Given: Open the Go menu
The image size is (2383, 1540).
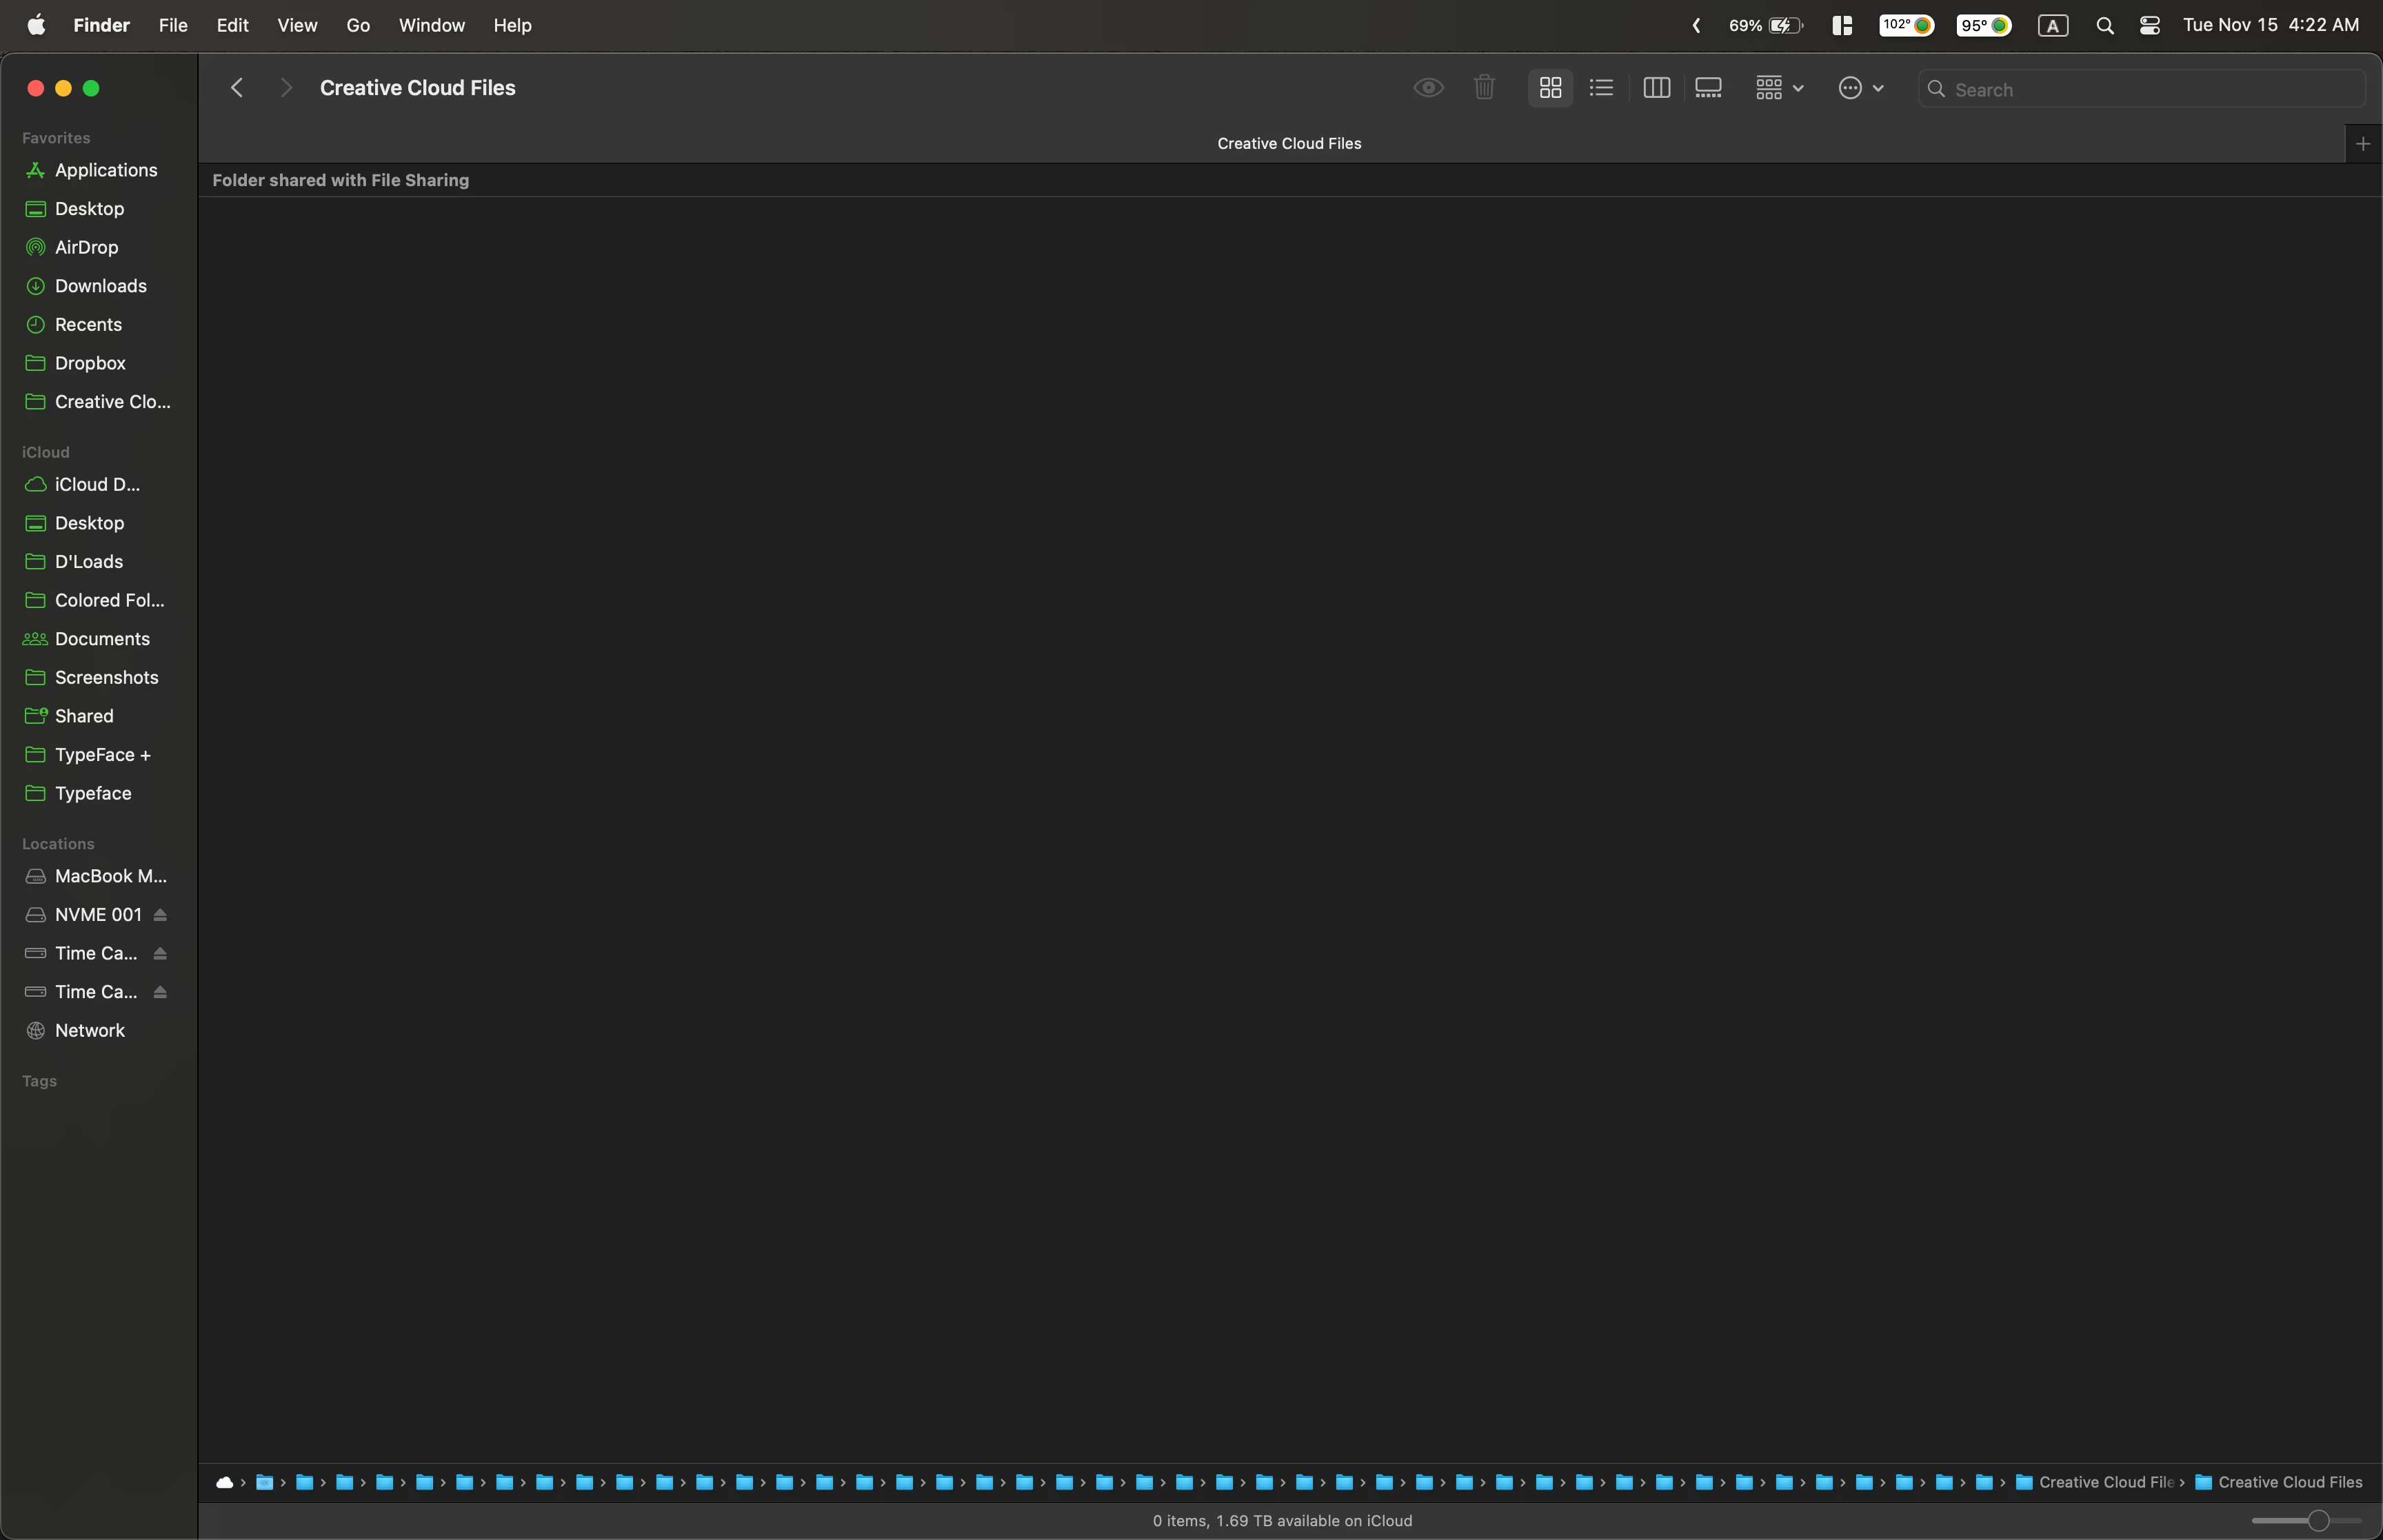Looking at the screenshot, I should point(358,26).
